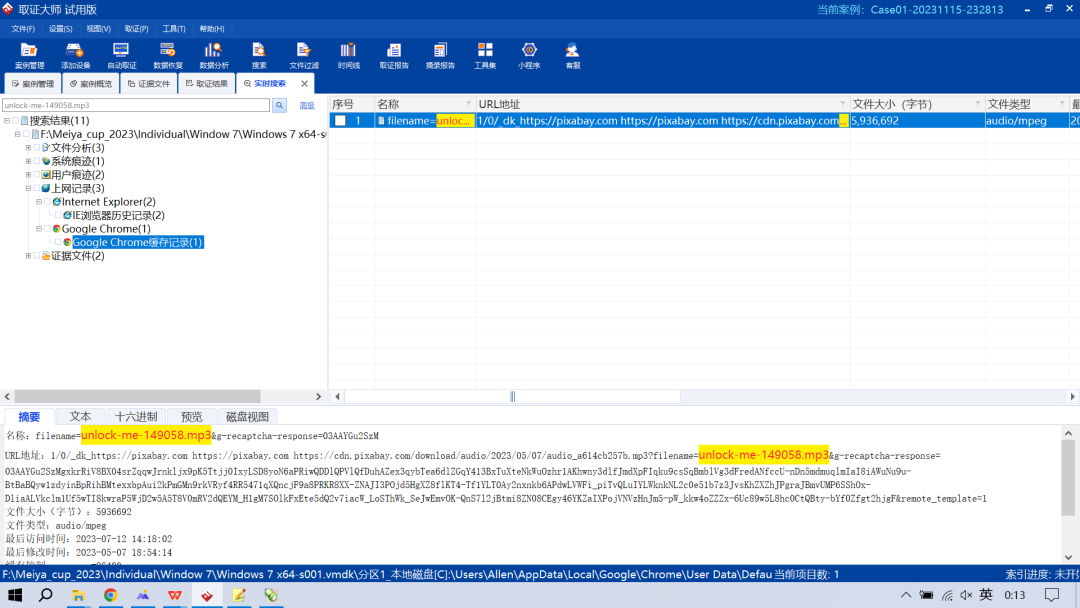
Task: Switch to 磁盘视图 tab
Action: coord(247,417)
